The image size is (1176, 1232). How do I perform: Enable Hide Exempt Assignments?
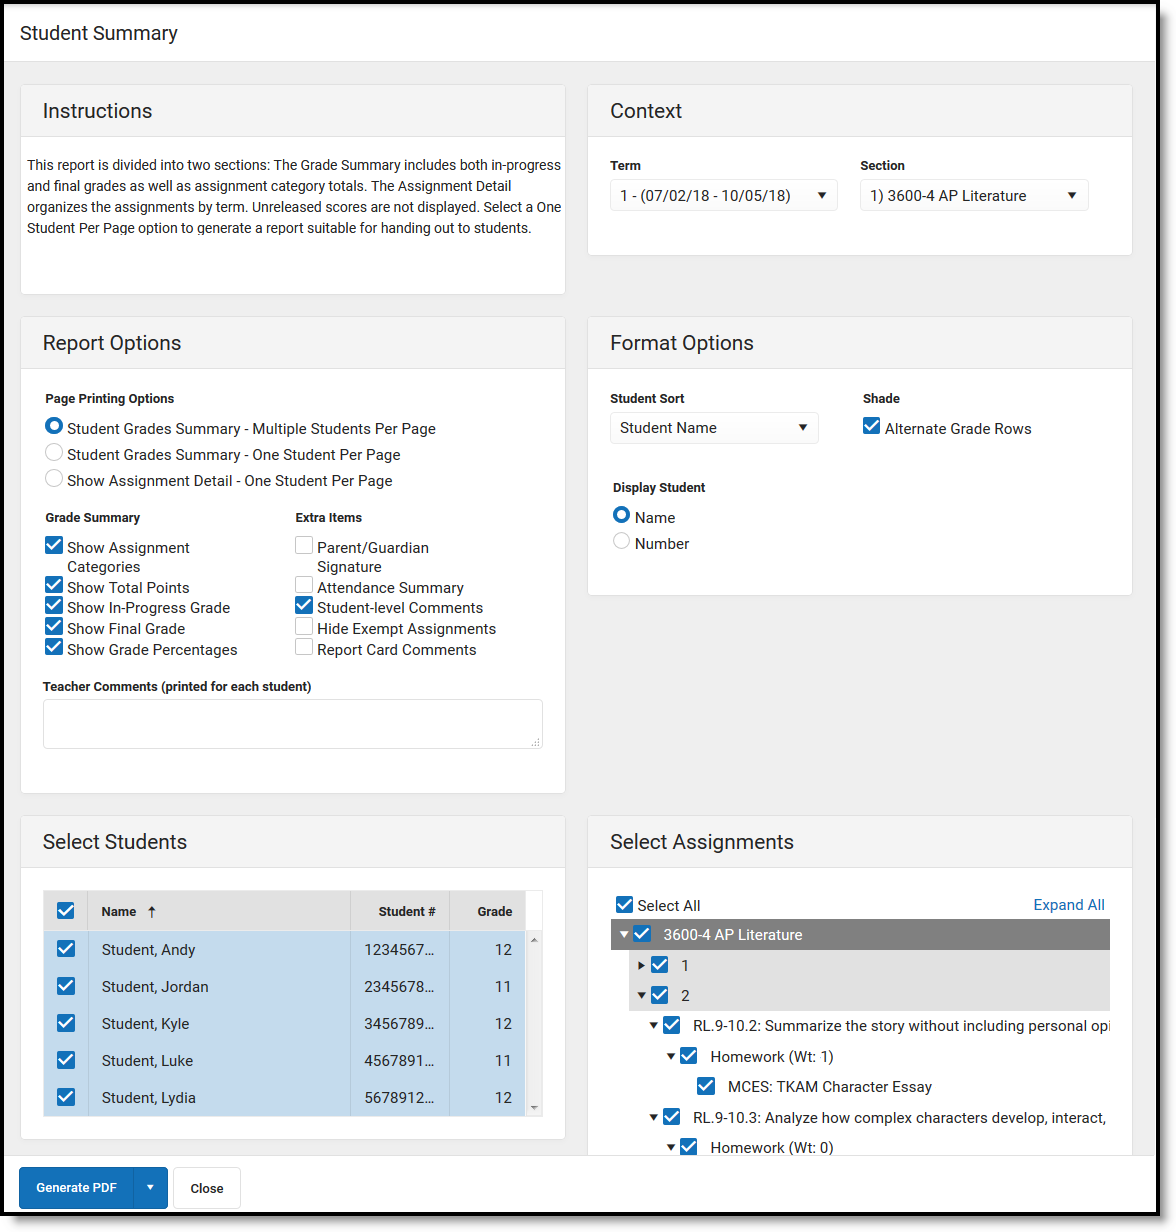click(304, 626)
